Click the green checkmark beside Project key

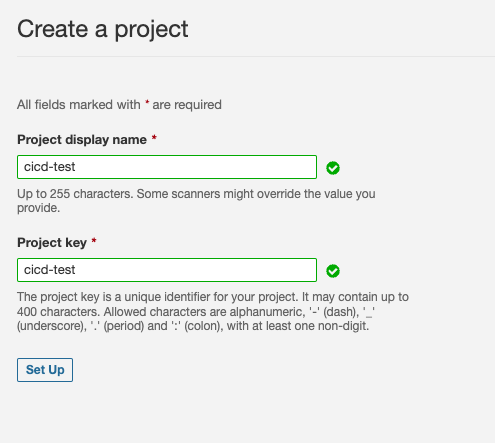click(333, 271)
